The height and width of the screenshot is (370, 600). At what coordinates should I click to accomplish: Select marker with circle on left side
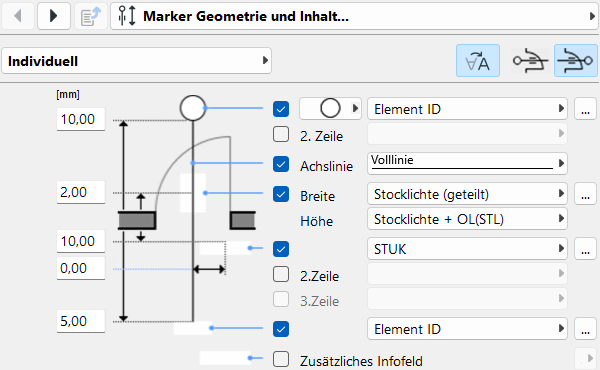click(530, 61)
